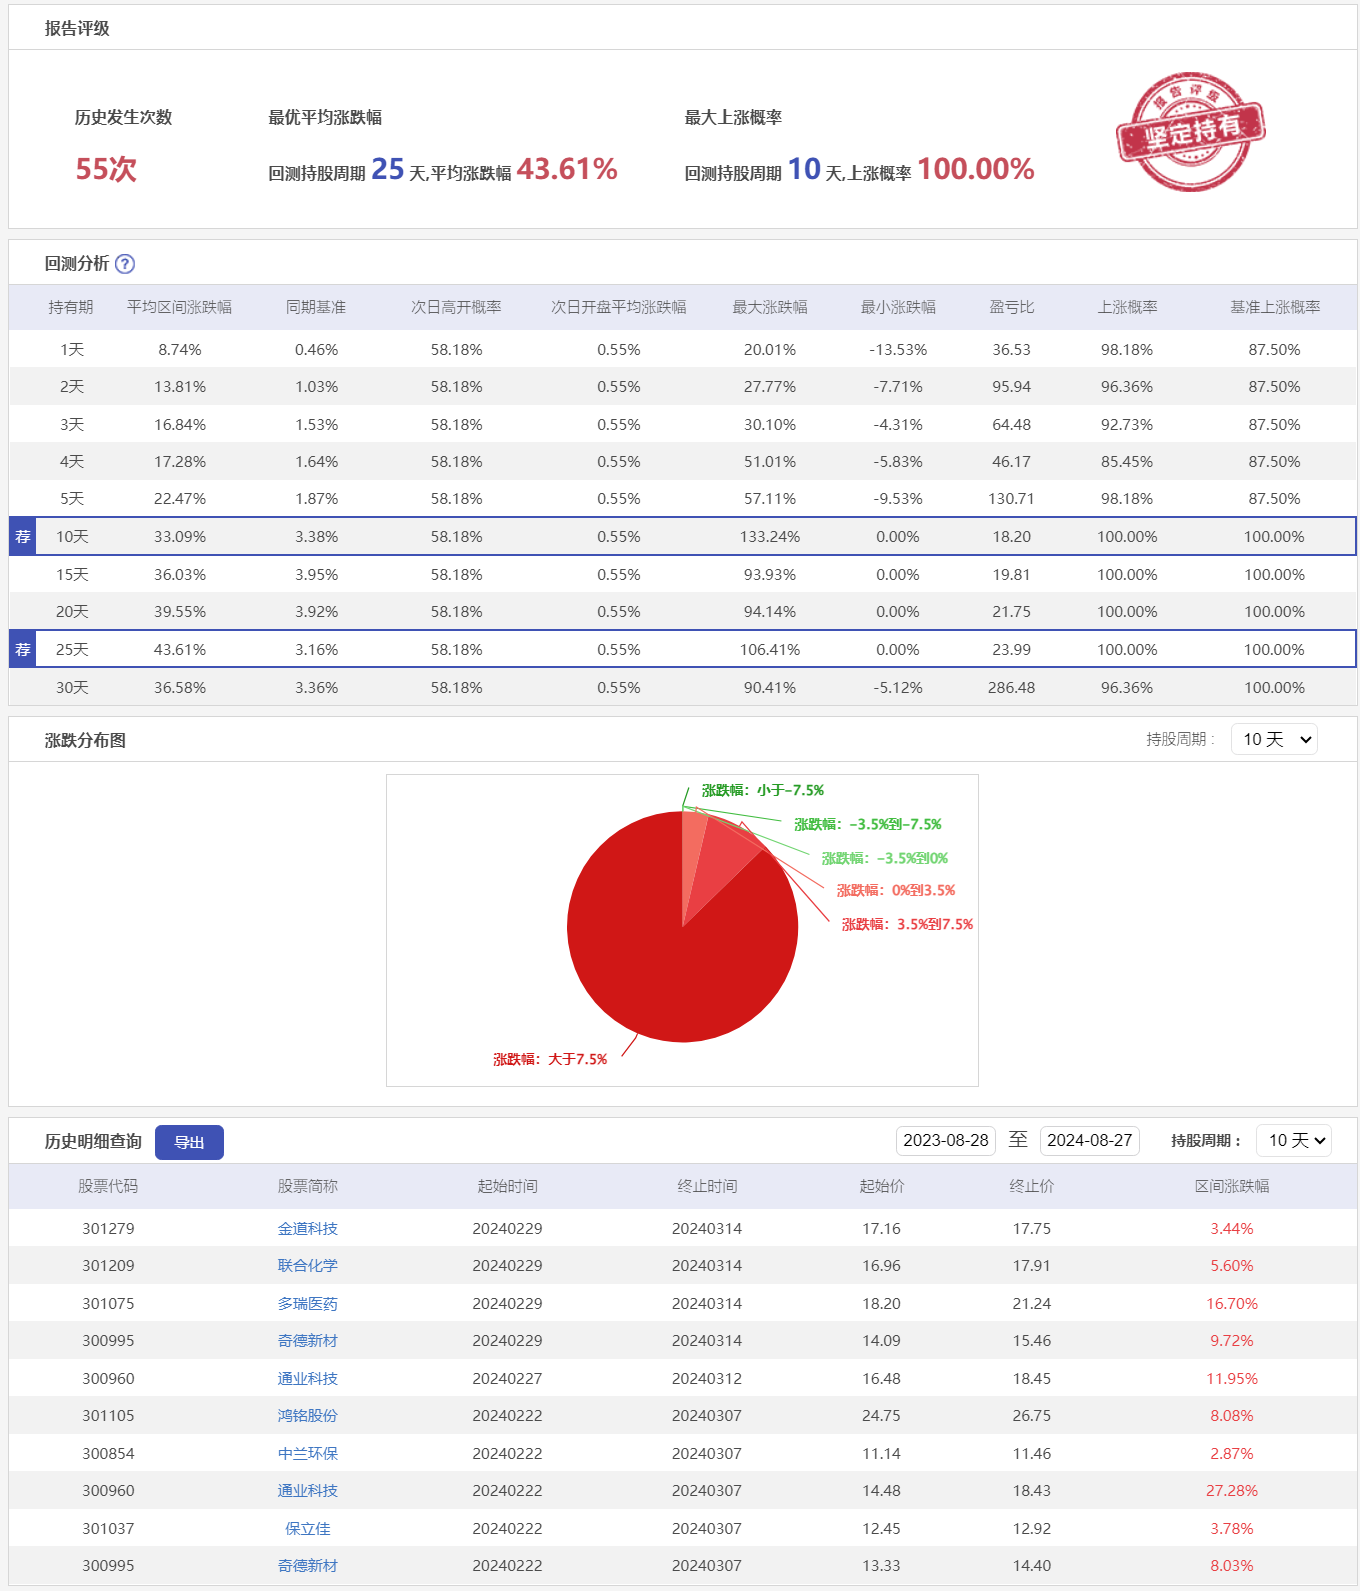Open the 金道科技 stock link

[308, 1229]
